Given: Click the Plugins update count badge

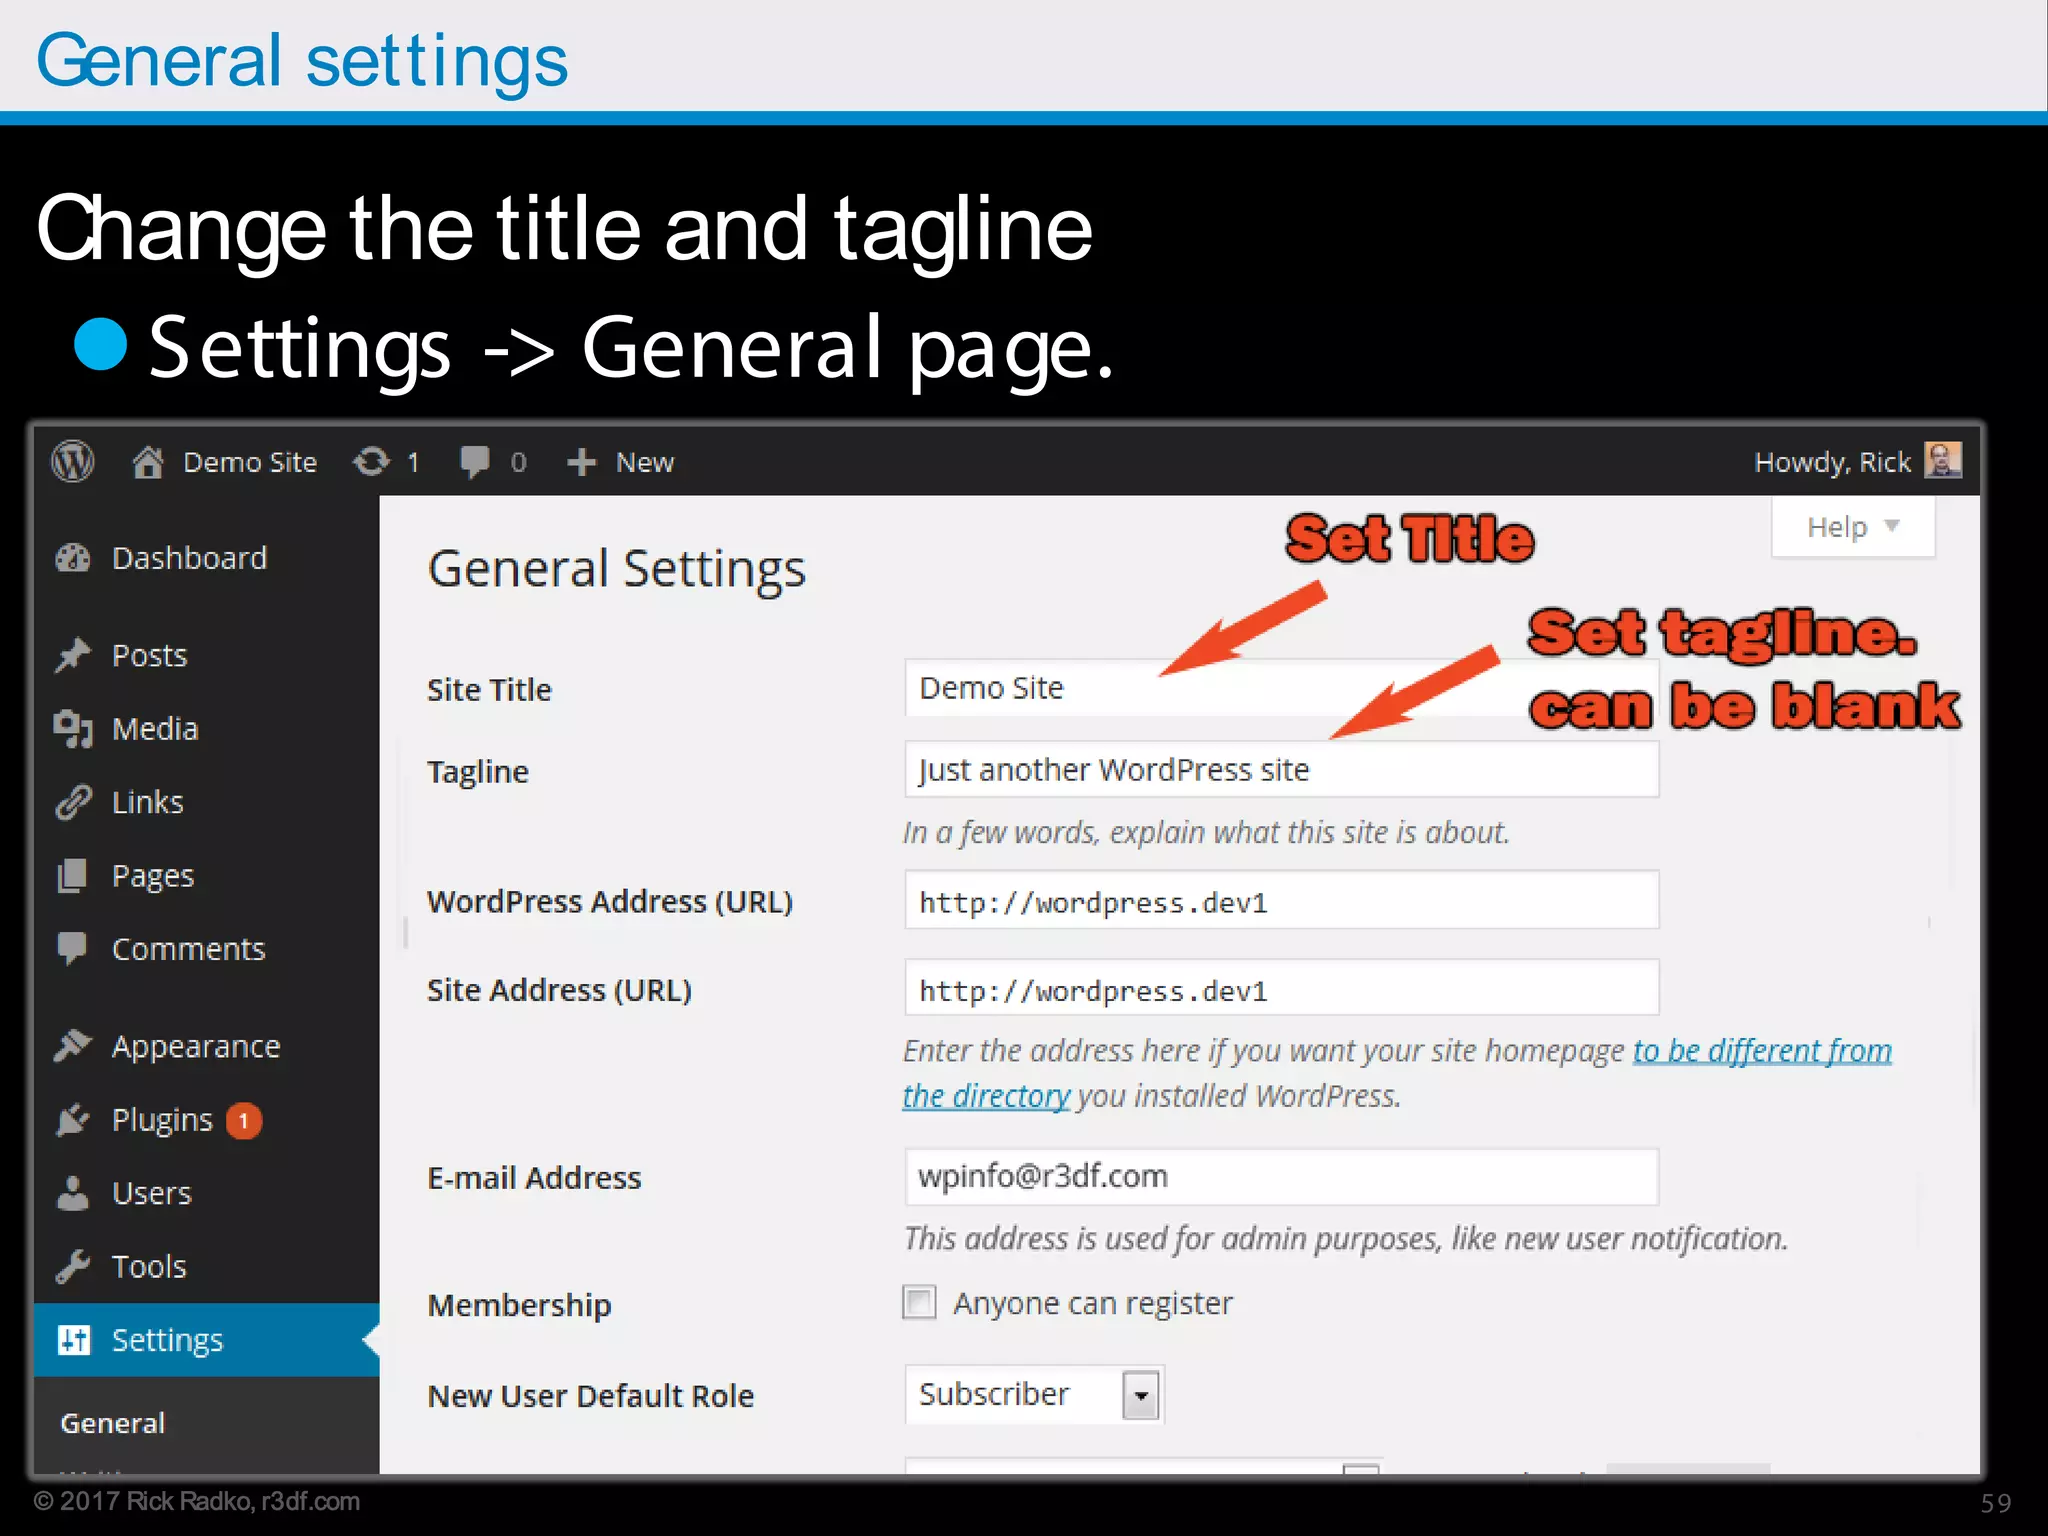Looking at the screenshot, I should pyautogui.click(x=243, y=1121).
